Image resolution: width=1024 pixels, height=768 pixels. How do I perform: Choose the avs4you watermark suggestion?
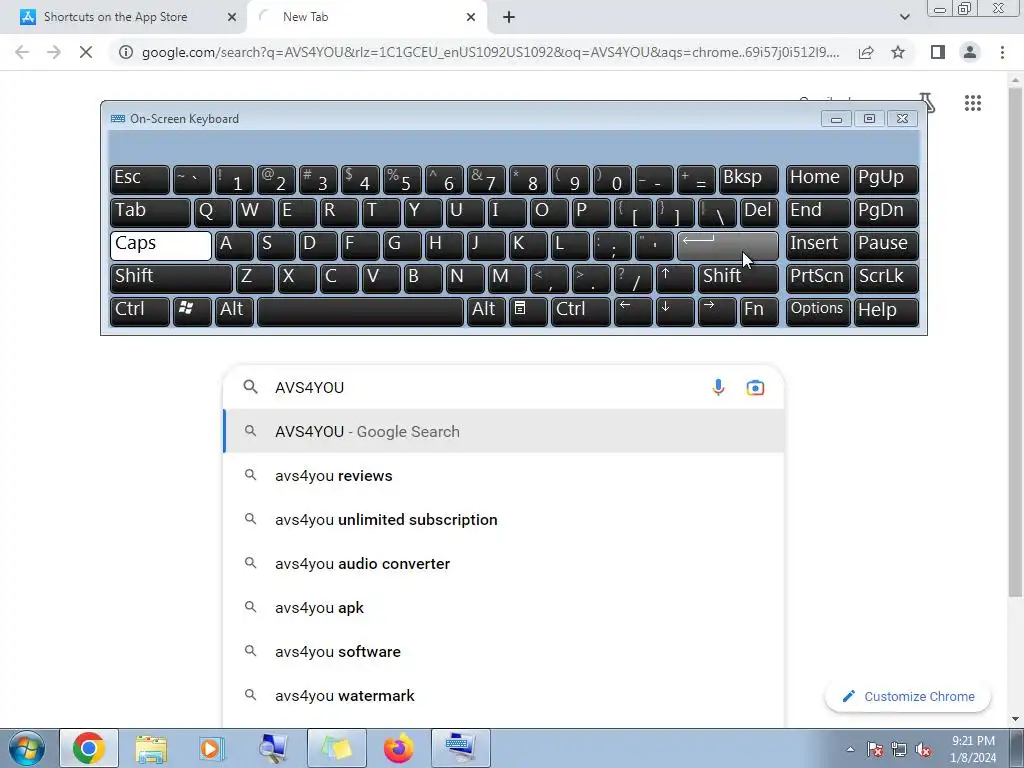point(504,696)
